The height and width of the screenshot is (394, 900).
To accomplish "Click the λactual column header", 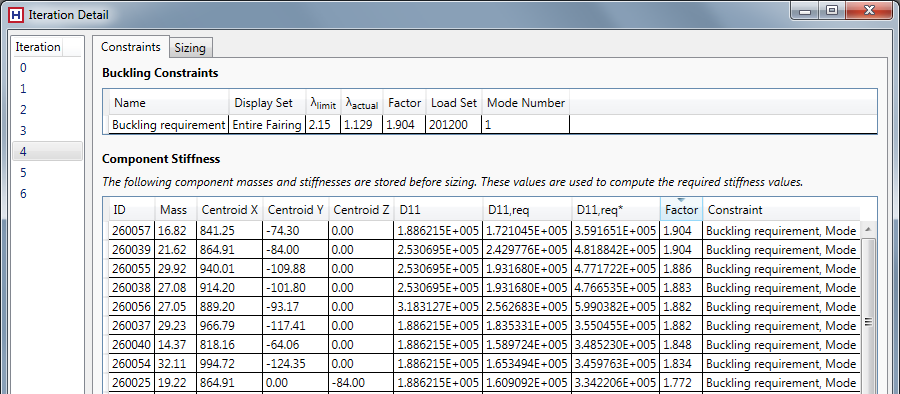I will pos(362,103).
